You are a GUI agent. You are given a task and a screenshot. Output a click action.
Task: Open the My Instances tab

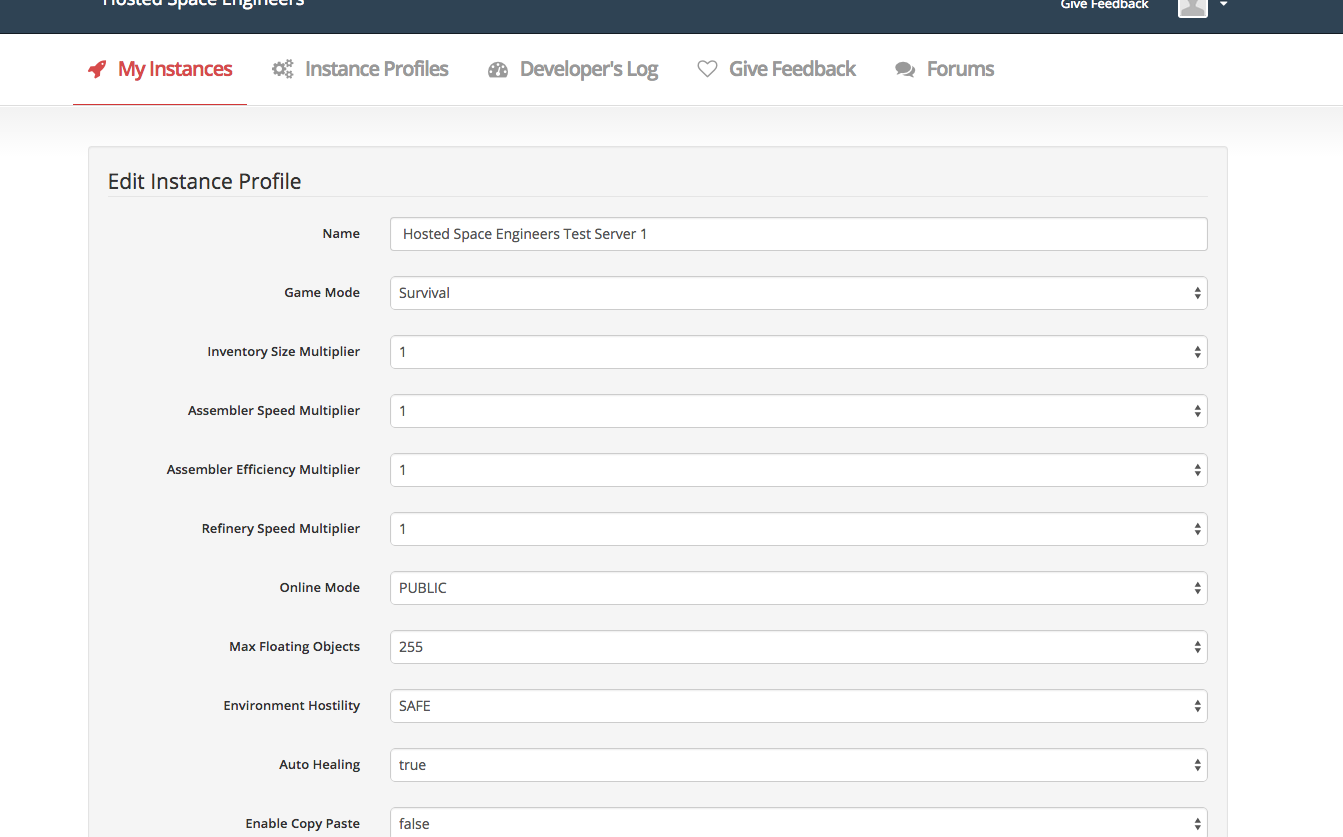(x=160, y=69)
